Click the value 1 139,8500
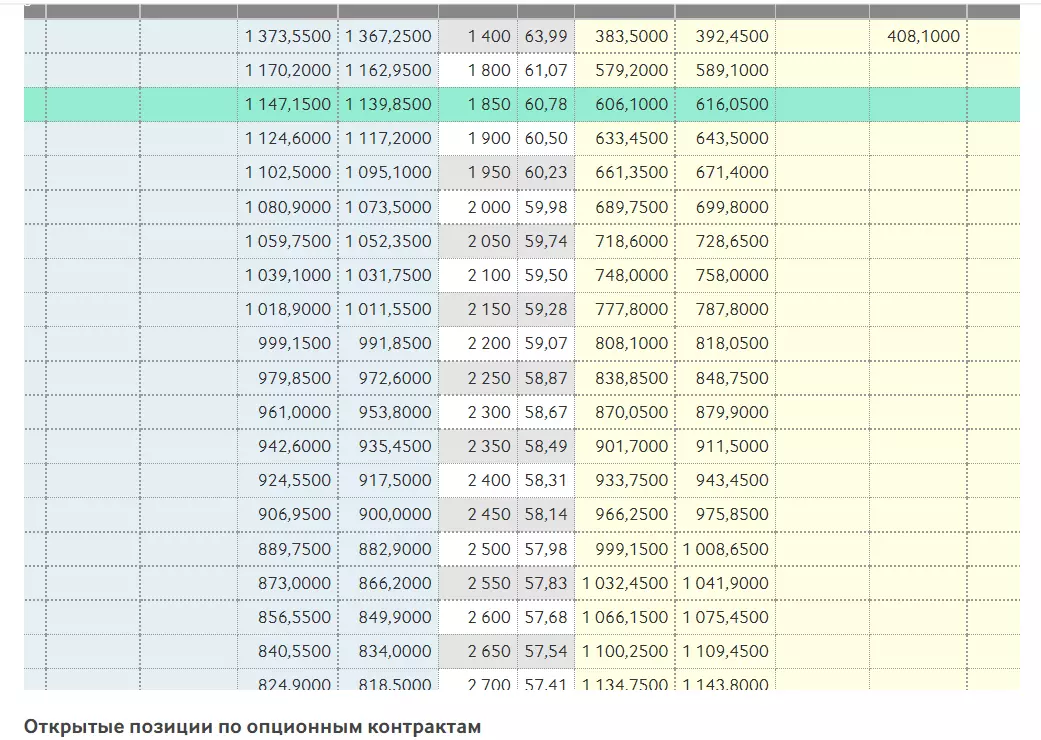Screen dimensions: 1041x740 (x=388, y=105)
